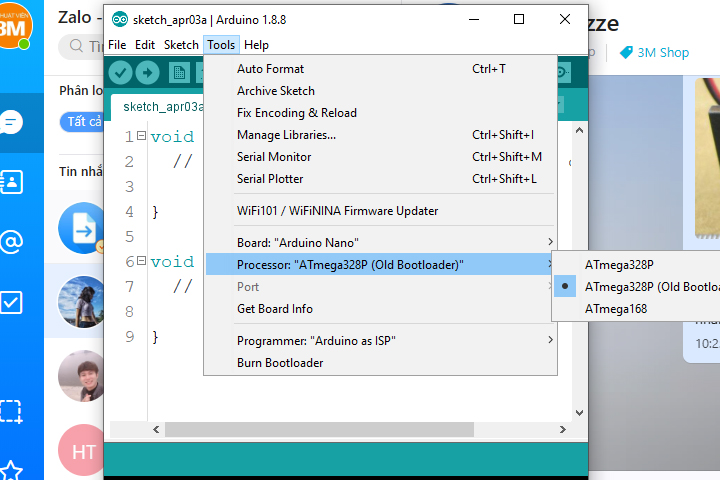Expand the Processor submenu entry
The image size is (720, 480).
[380, 265]
